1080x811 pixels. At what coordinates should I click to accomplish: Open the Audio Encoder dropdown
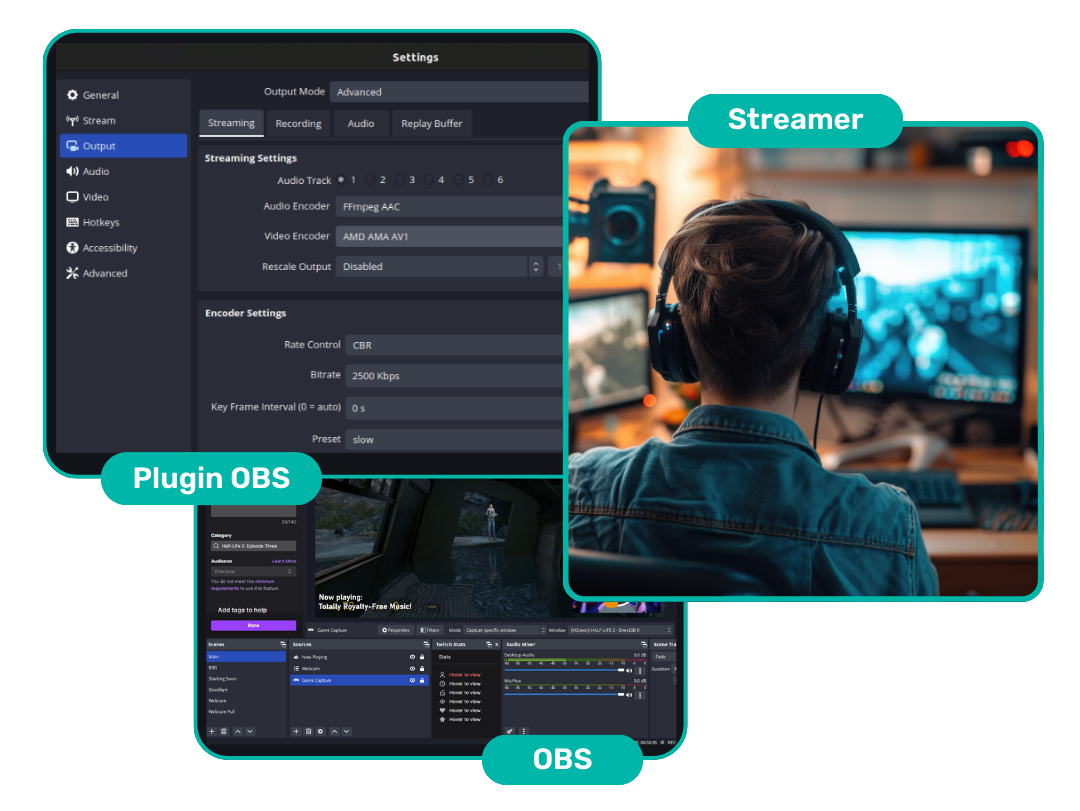449,207
